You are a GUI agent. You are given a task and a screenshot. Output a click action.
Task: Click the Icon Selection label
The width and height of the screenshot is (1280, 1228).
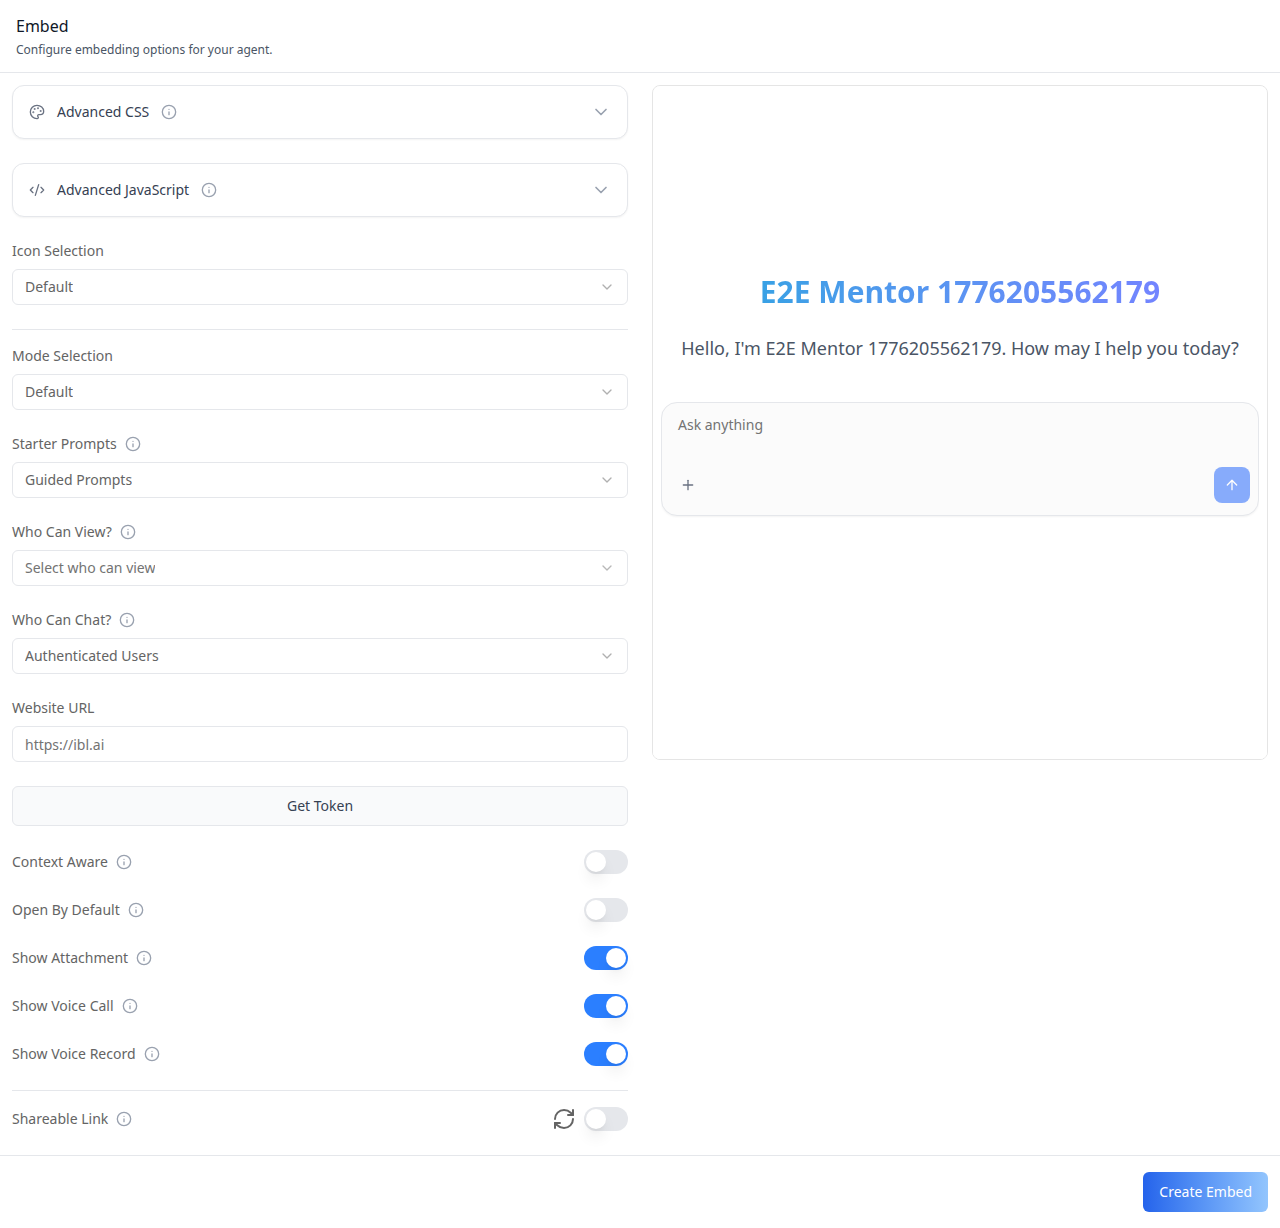click(x=58, y=251)
